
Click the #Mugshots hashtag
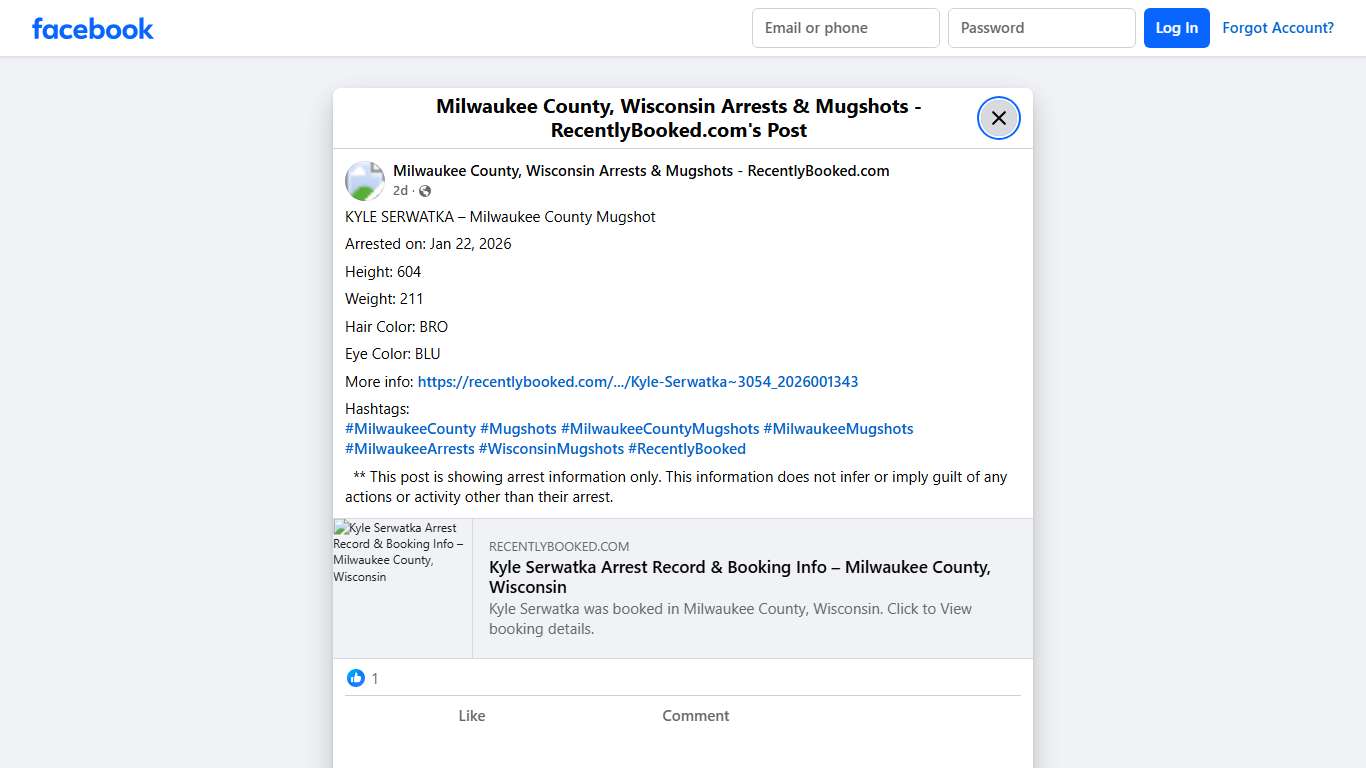(518, 428)
